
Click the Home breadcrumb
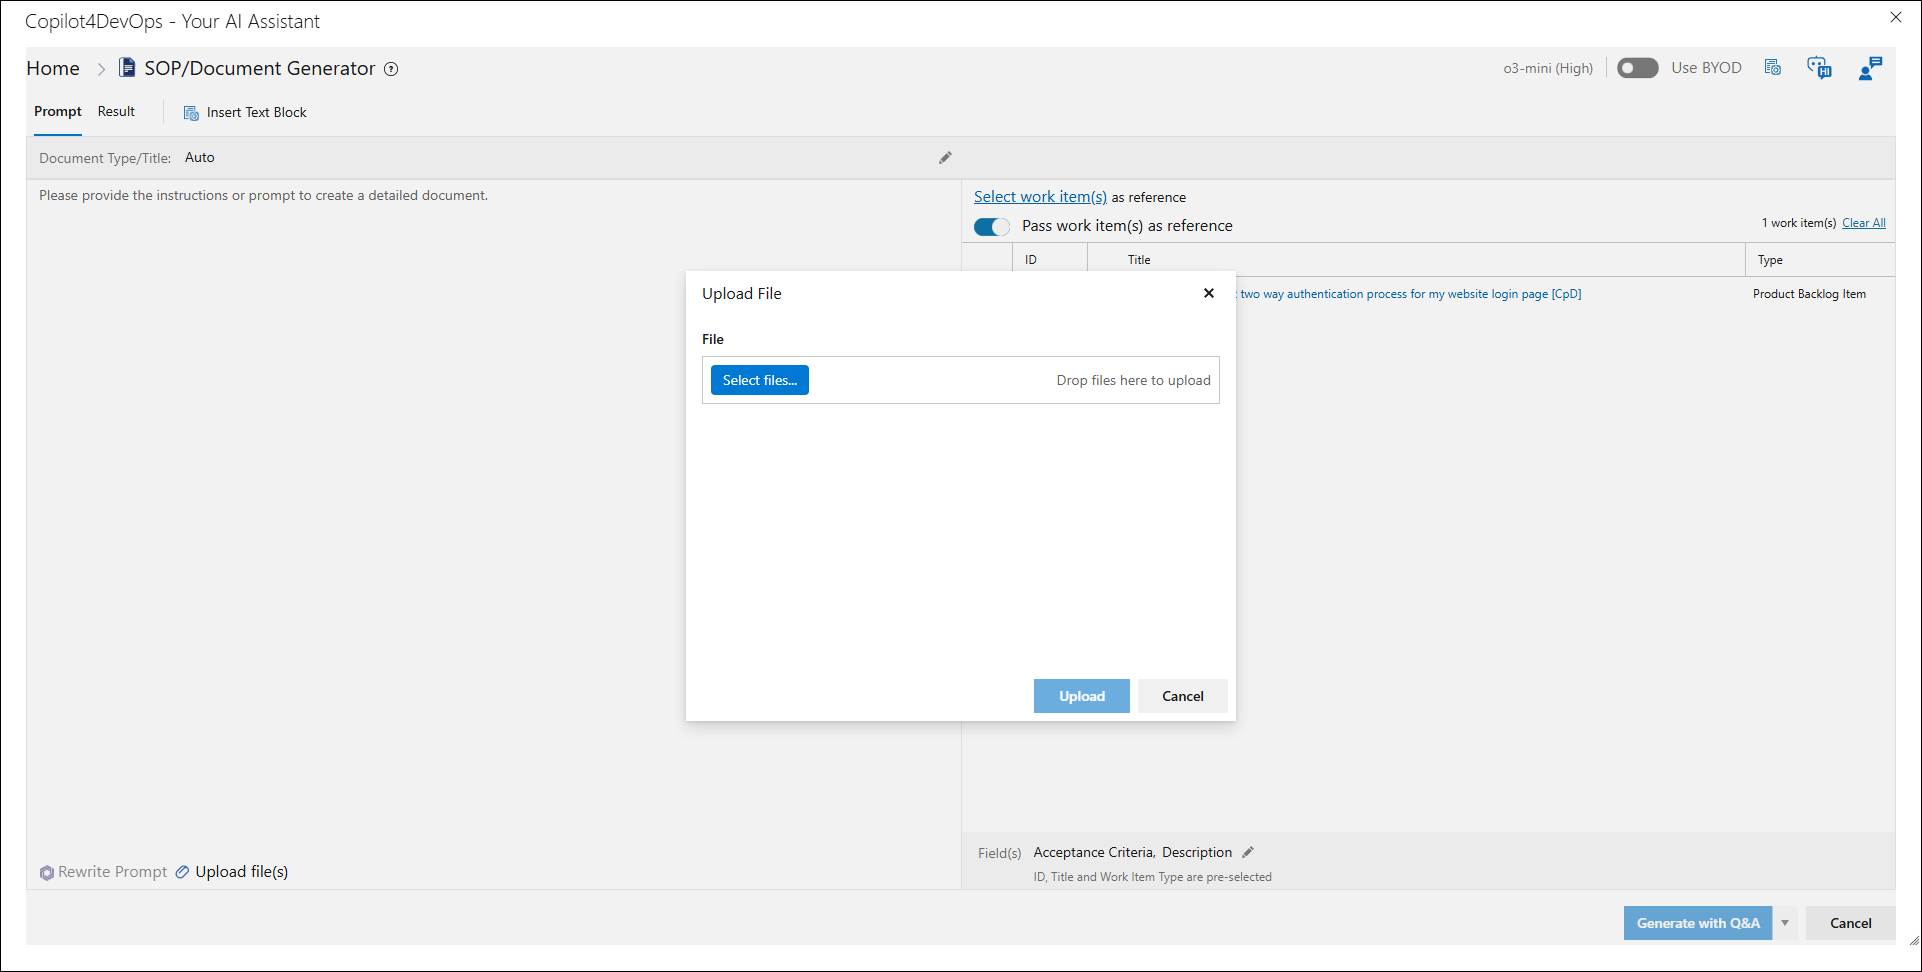pos(53,69)
